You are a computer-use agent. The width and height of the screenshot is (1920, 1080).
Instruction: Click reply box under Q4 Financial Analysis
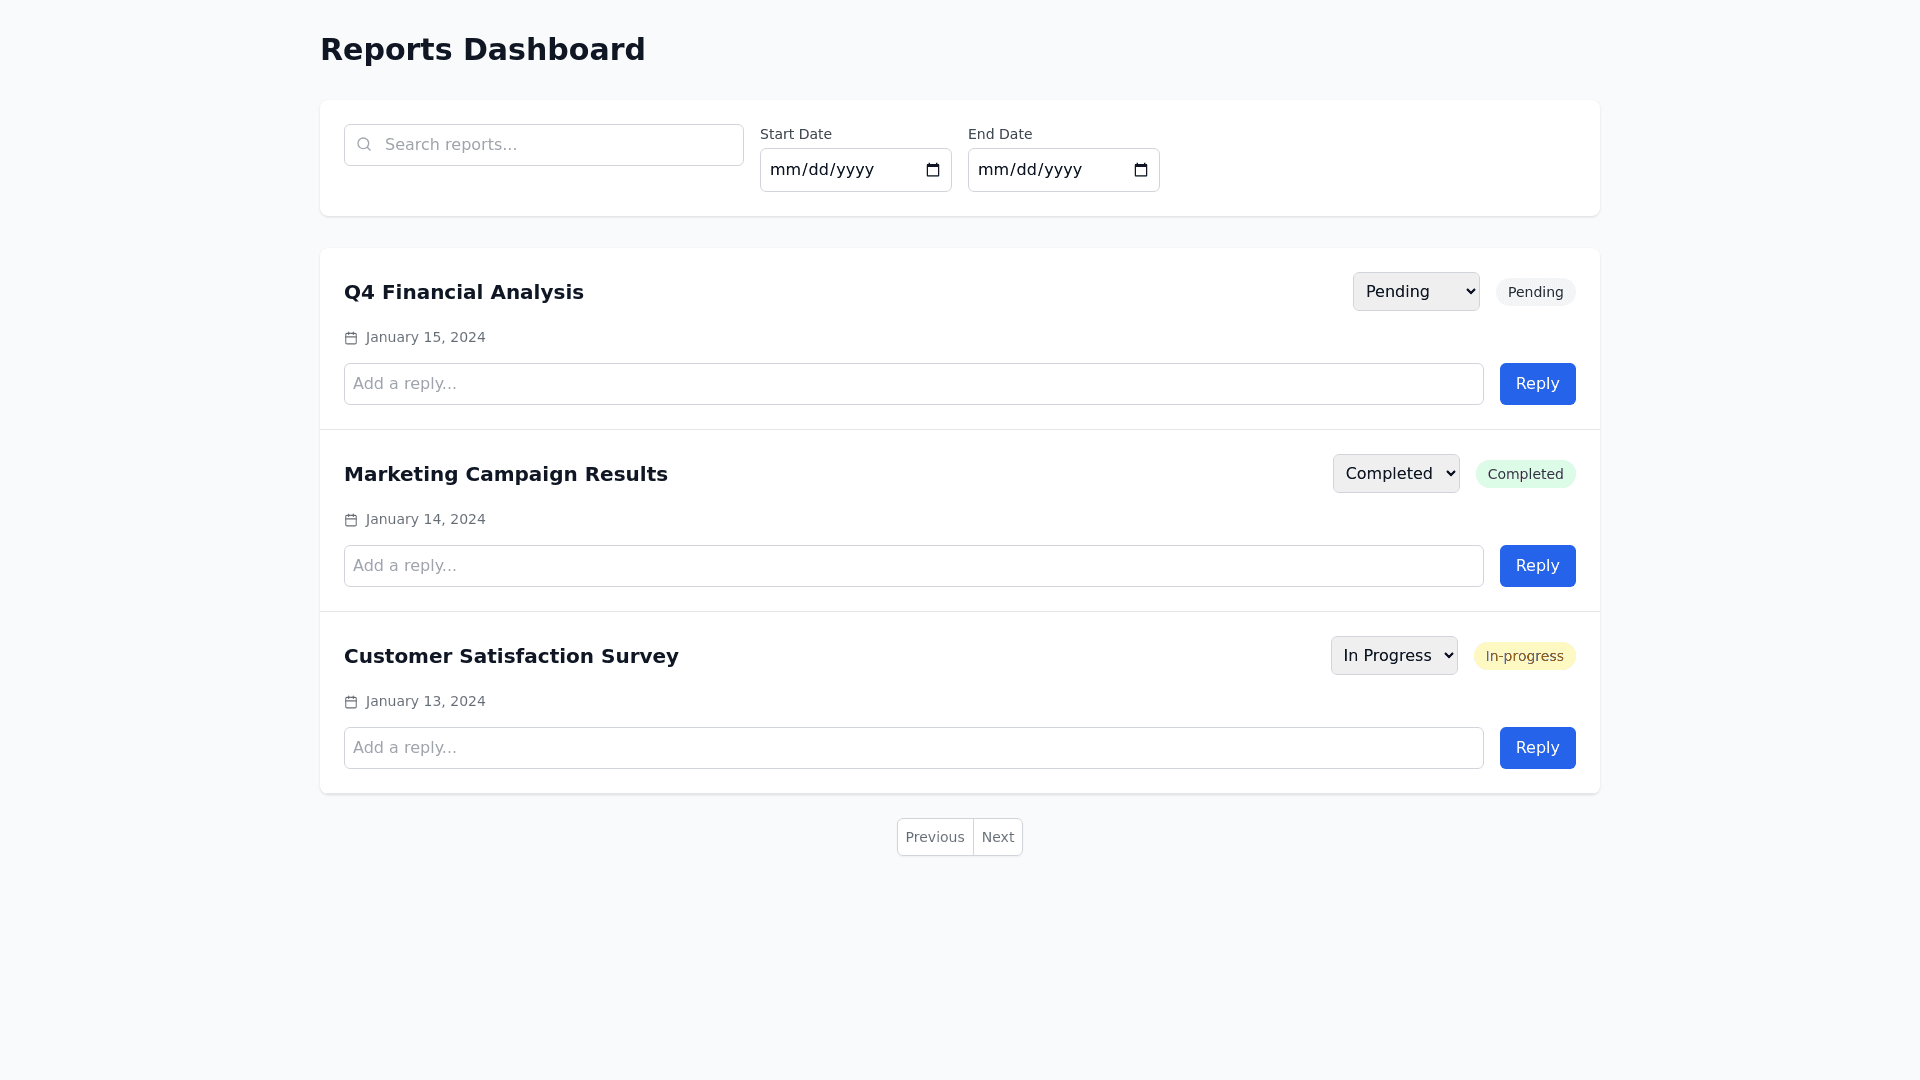click(913, 384)
